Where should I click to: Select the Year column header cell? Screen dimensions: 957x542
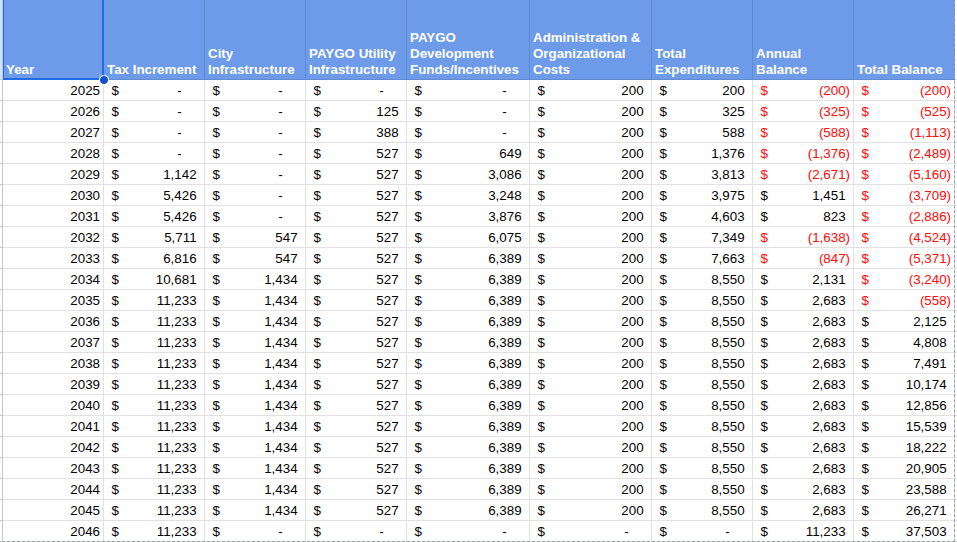pyautogui.click(x=53, y=40)
